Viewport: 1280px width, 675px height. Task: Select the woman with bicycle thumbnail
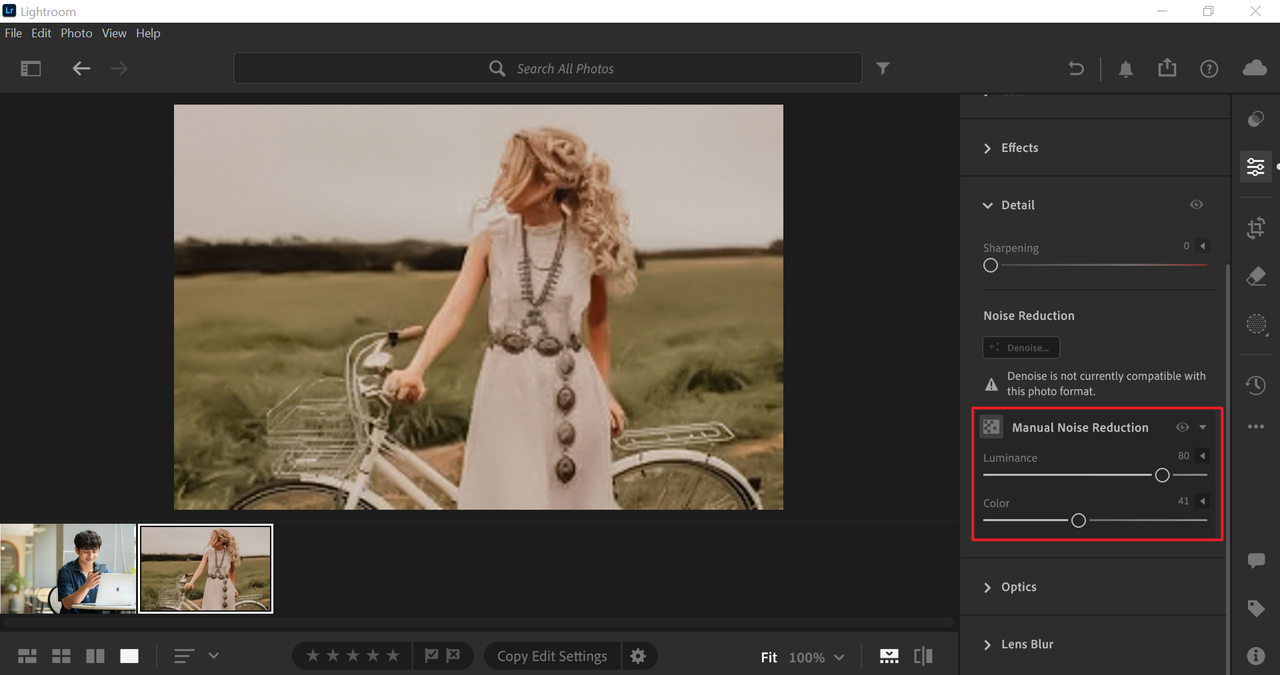205,568
